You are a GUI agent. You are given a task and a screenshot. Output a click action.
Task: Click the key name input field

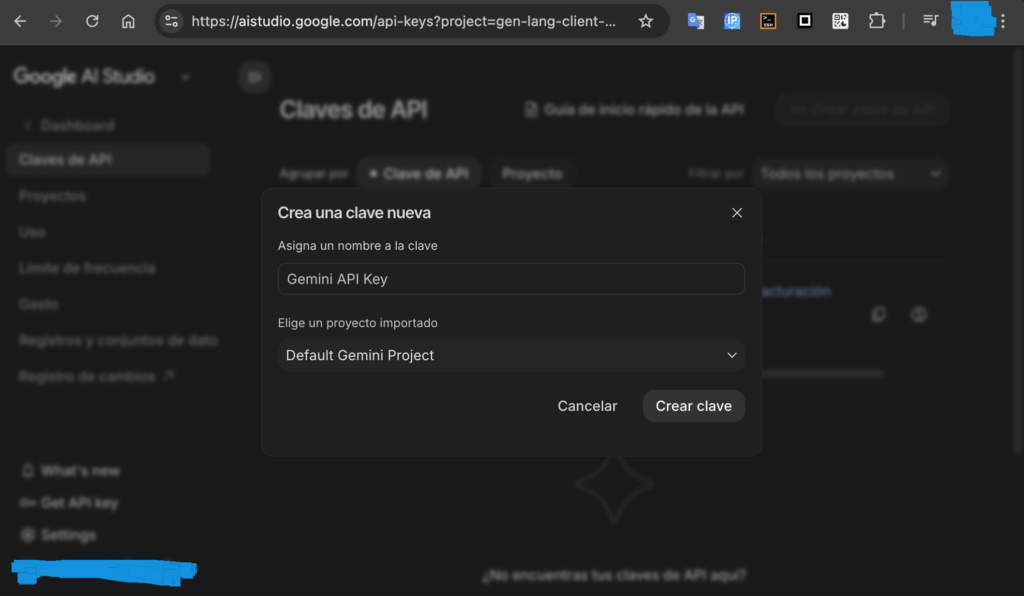point(510,279)
